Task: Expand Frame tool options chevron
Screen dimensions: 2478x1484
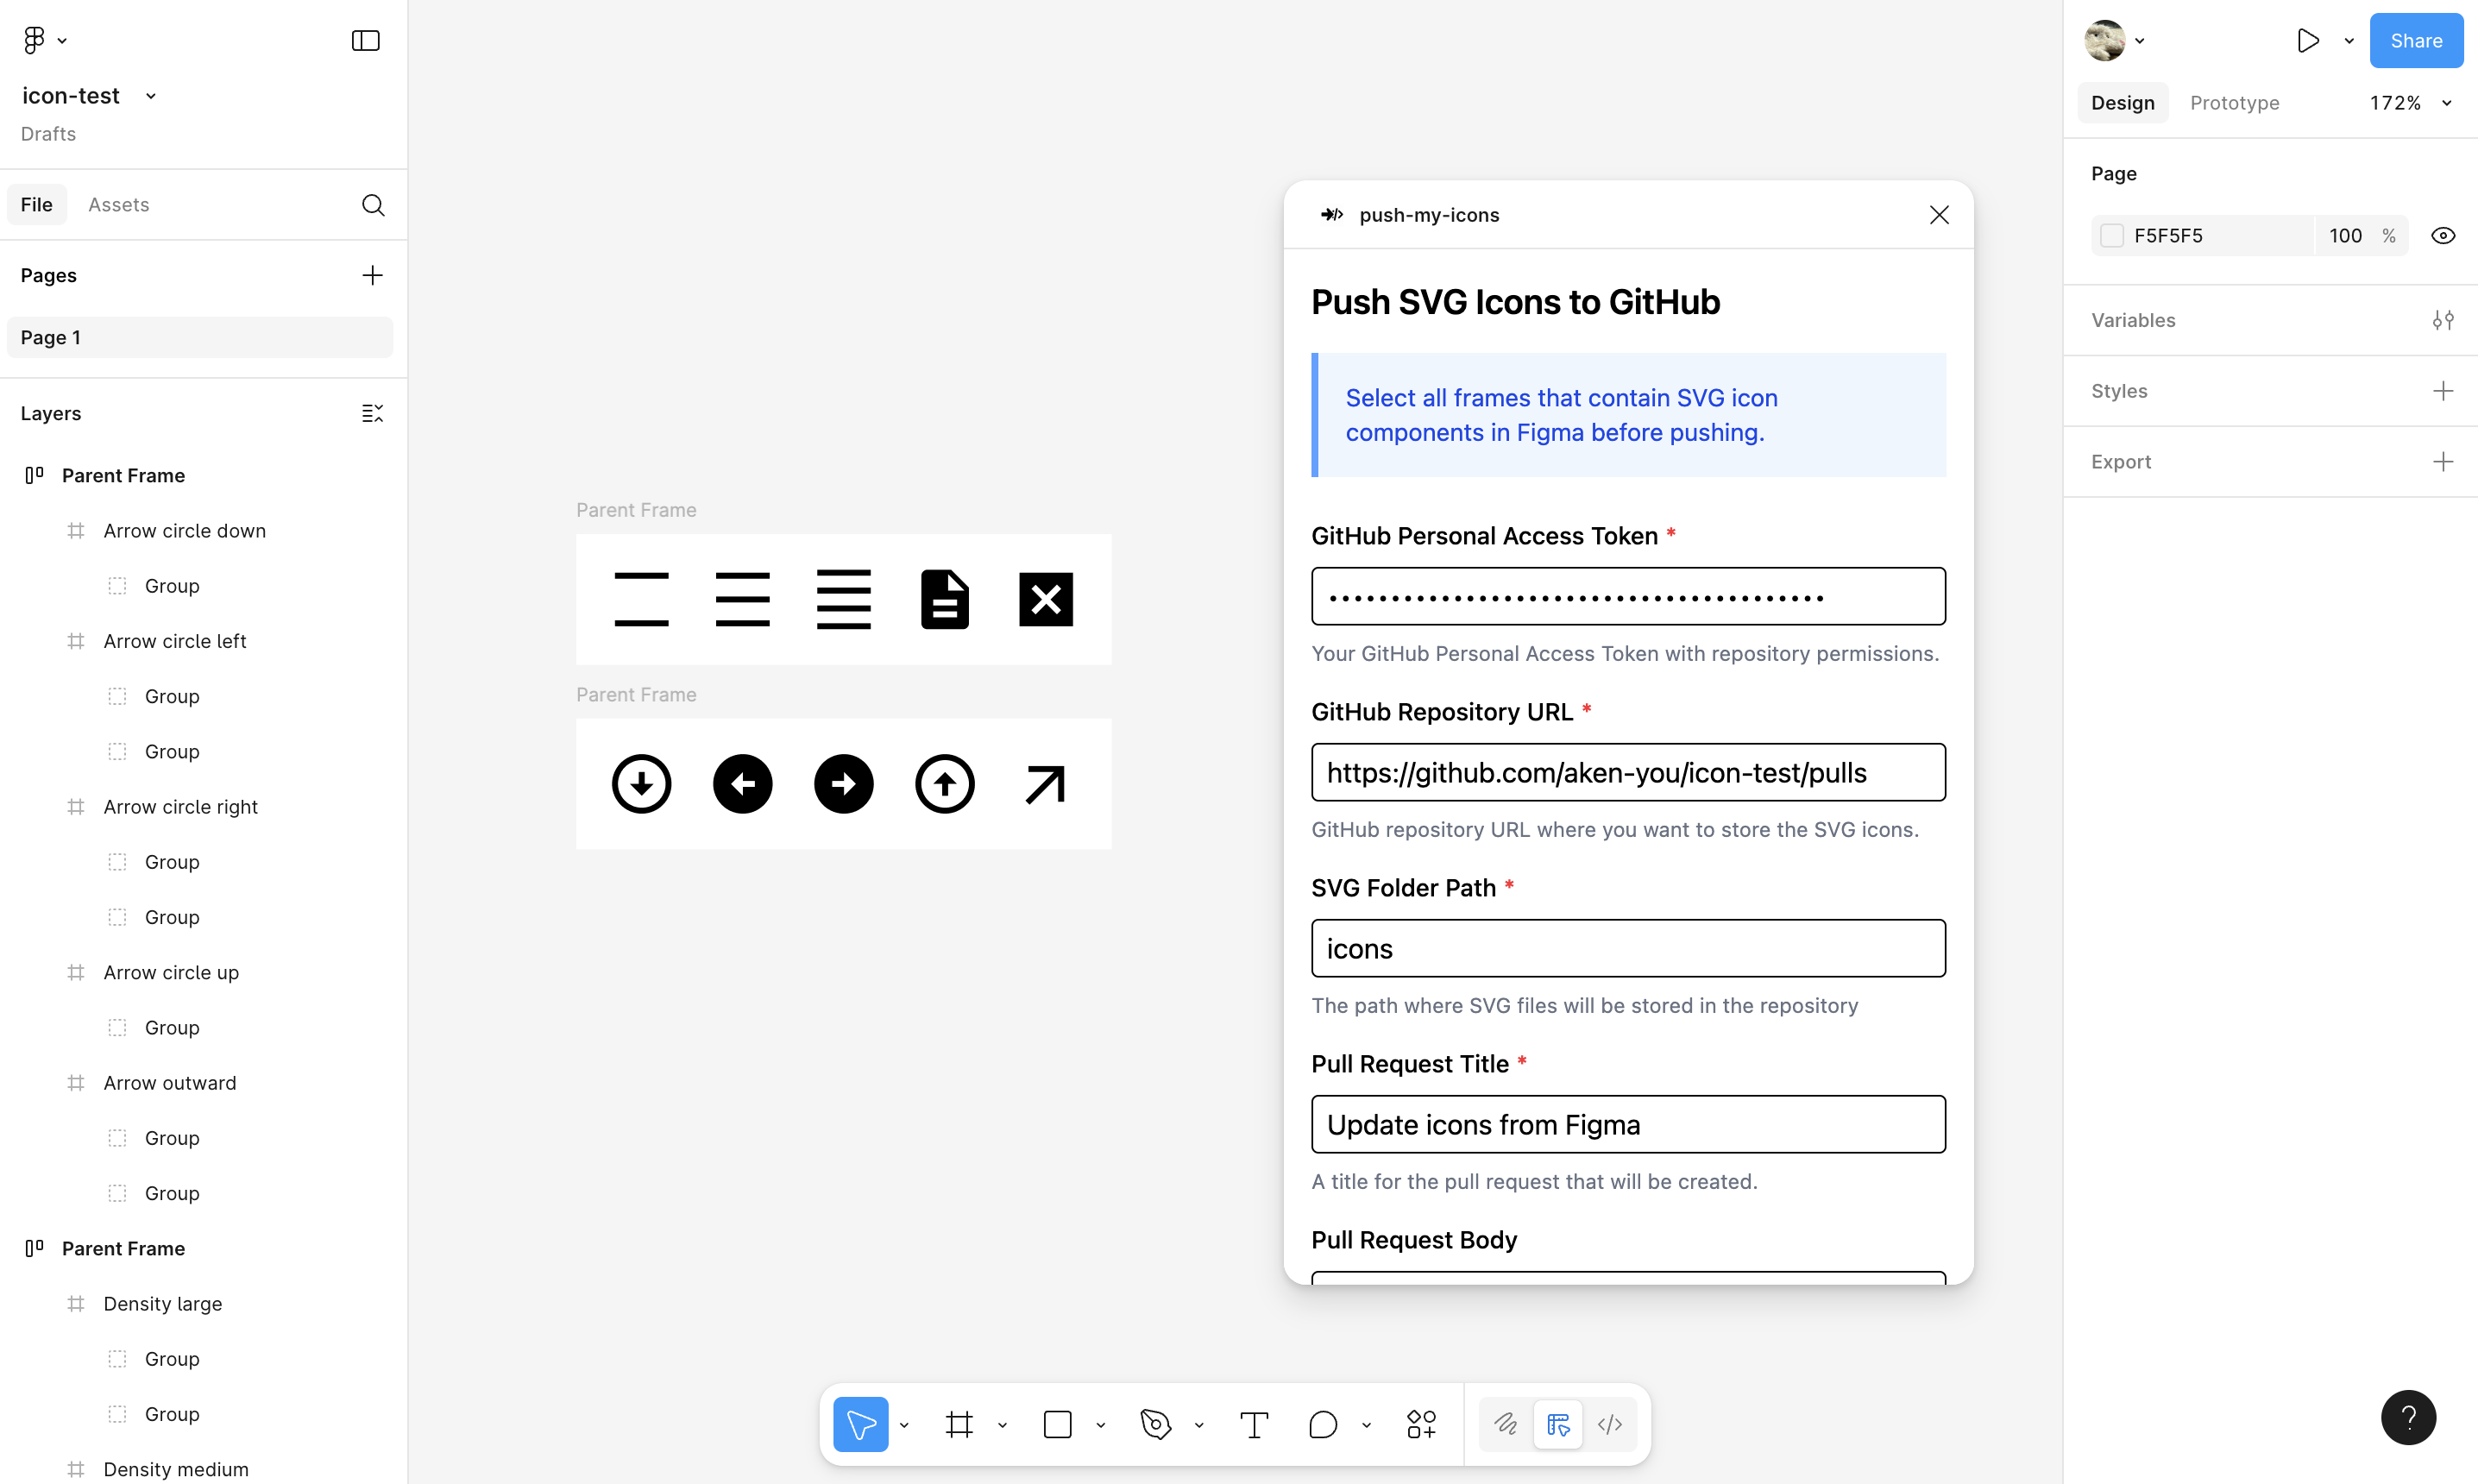Action: point(1002,1425)
